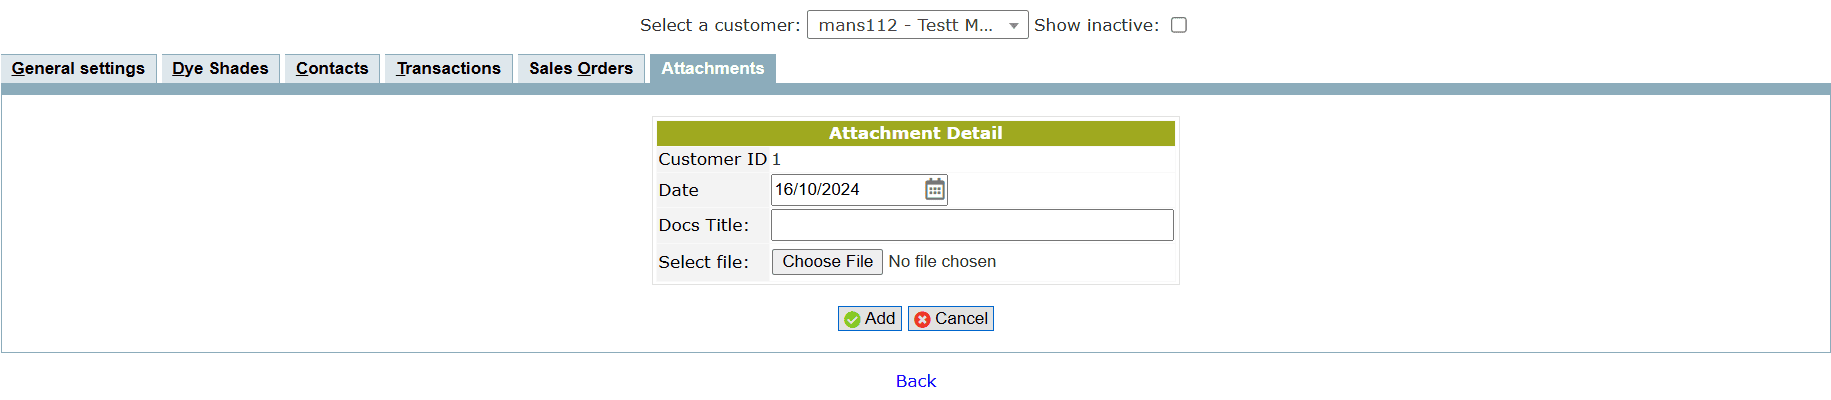Select the Sales Orders tab

coord(580,68)
